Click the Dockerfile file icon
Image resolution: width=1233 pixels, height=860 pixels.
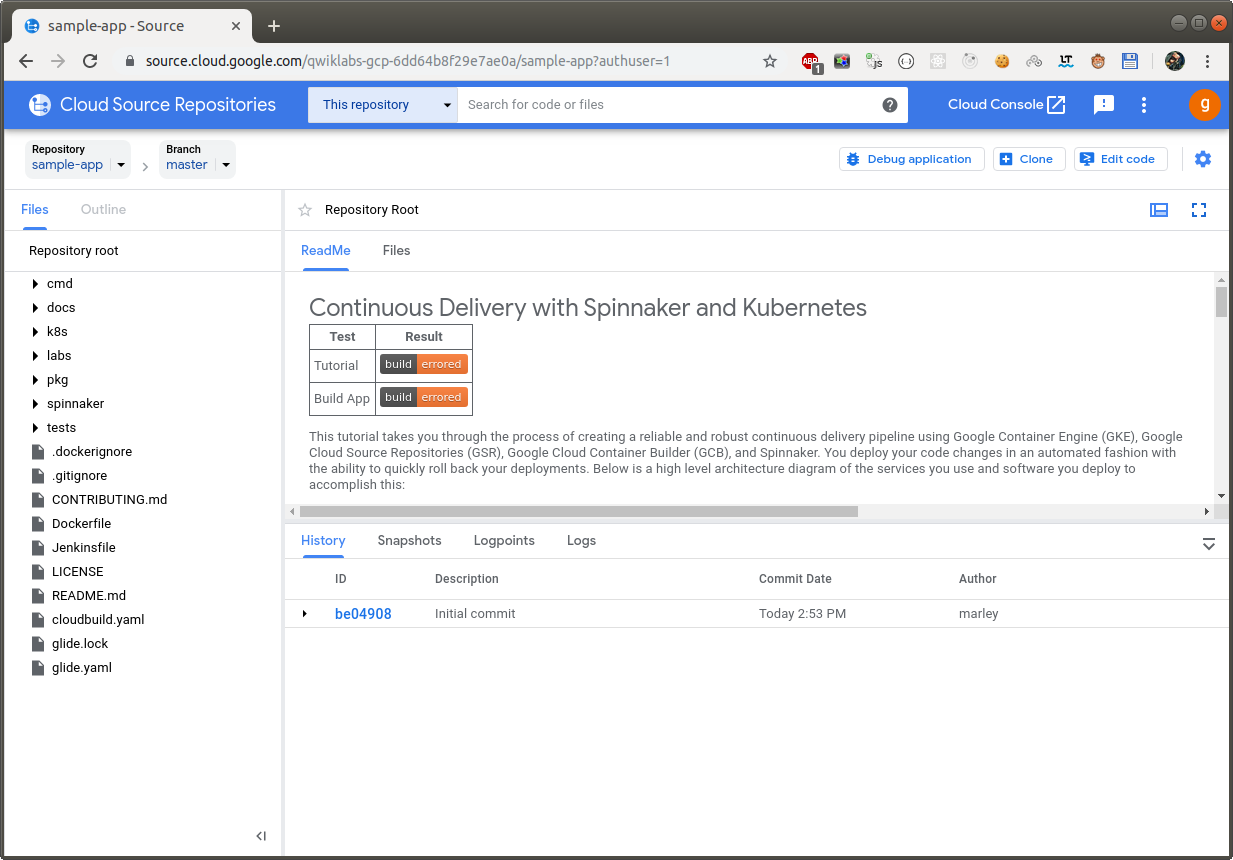click(x=37, y=524)
